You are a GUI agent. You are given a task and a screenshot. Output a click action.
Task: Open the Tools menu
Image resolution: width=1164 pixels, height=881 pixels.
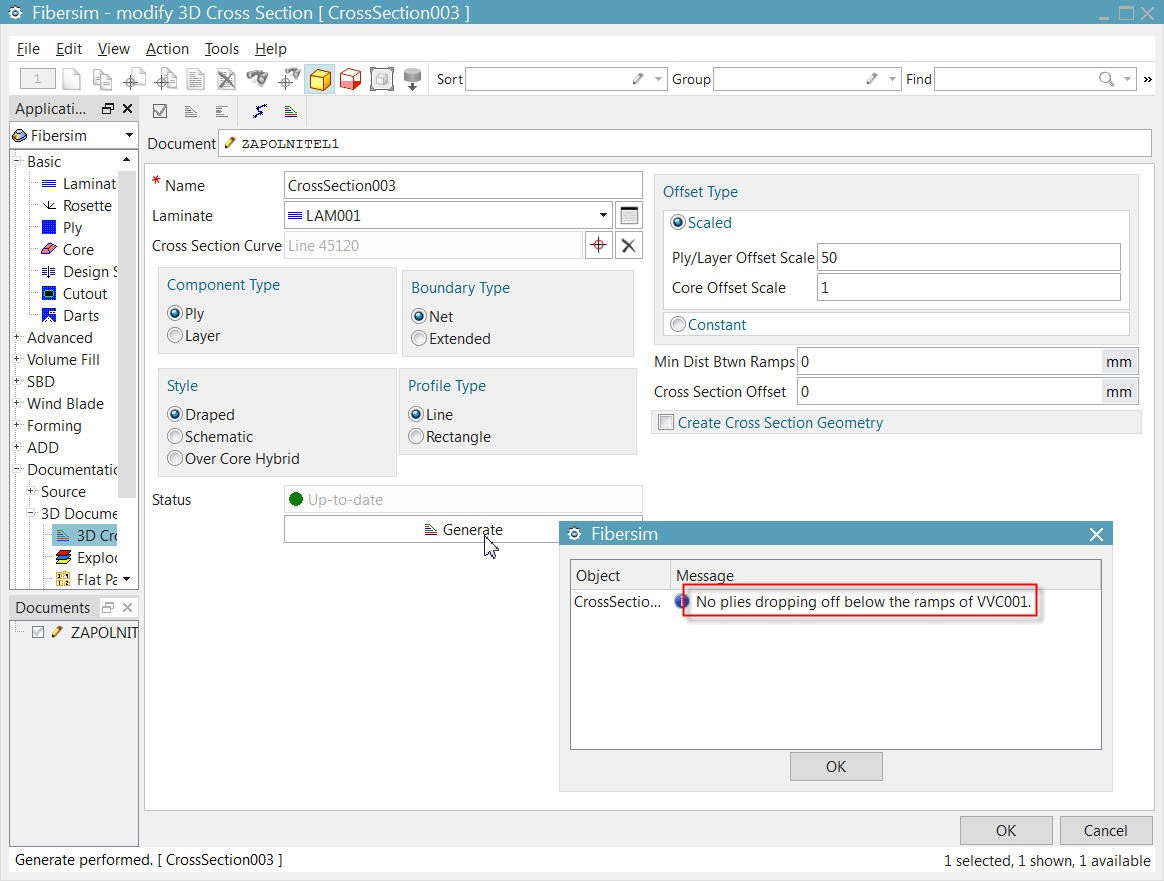coord(221,48)
